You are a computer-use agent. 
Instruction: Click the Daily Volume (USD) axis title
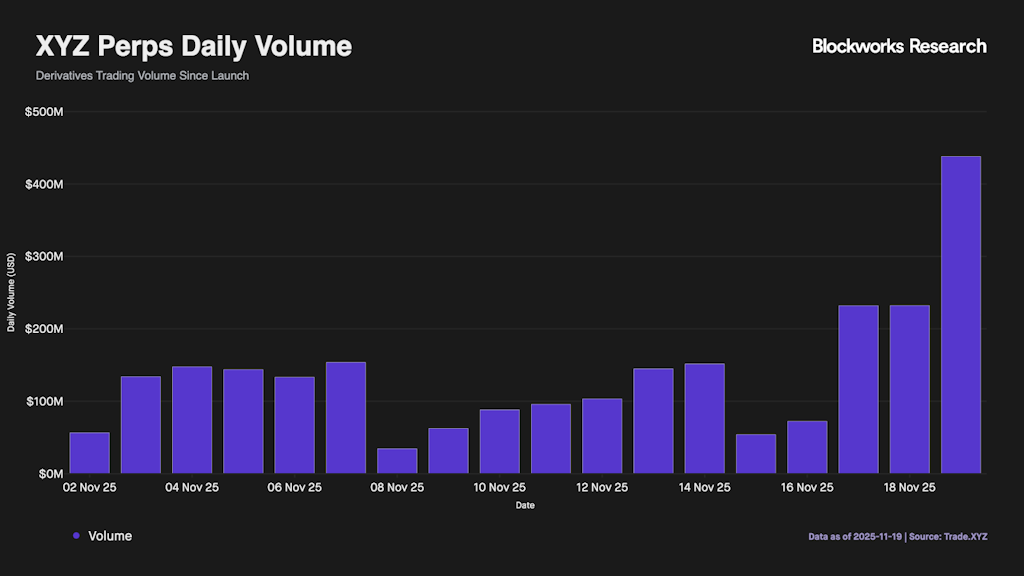11,292
